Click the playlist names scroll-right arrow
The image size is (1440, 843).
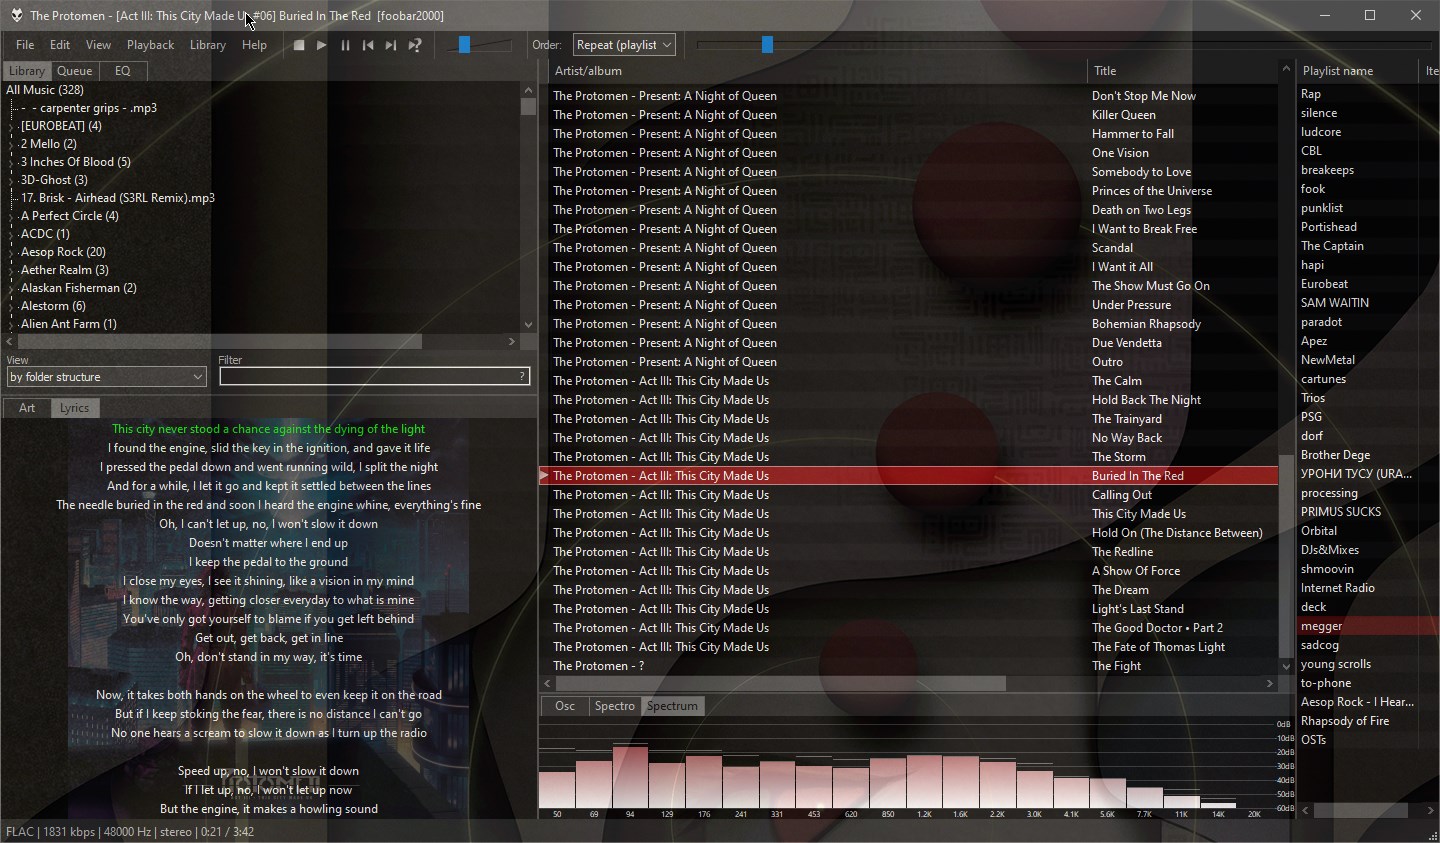(x=1430, y=810)
